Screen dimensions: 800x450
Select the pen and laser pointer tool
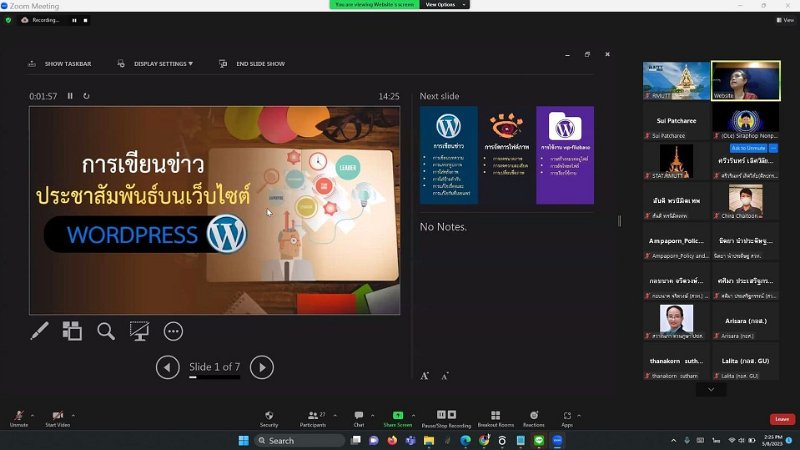point(39,331)
